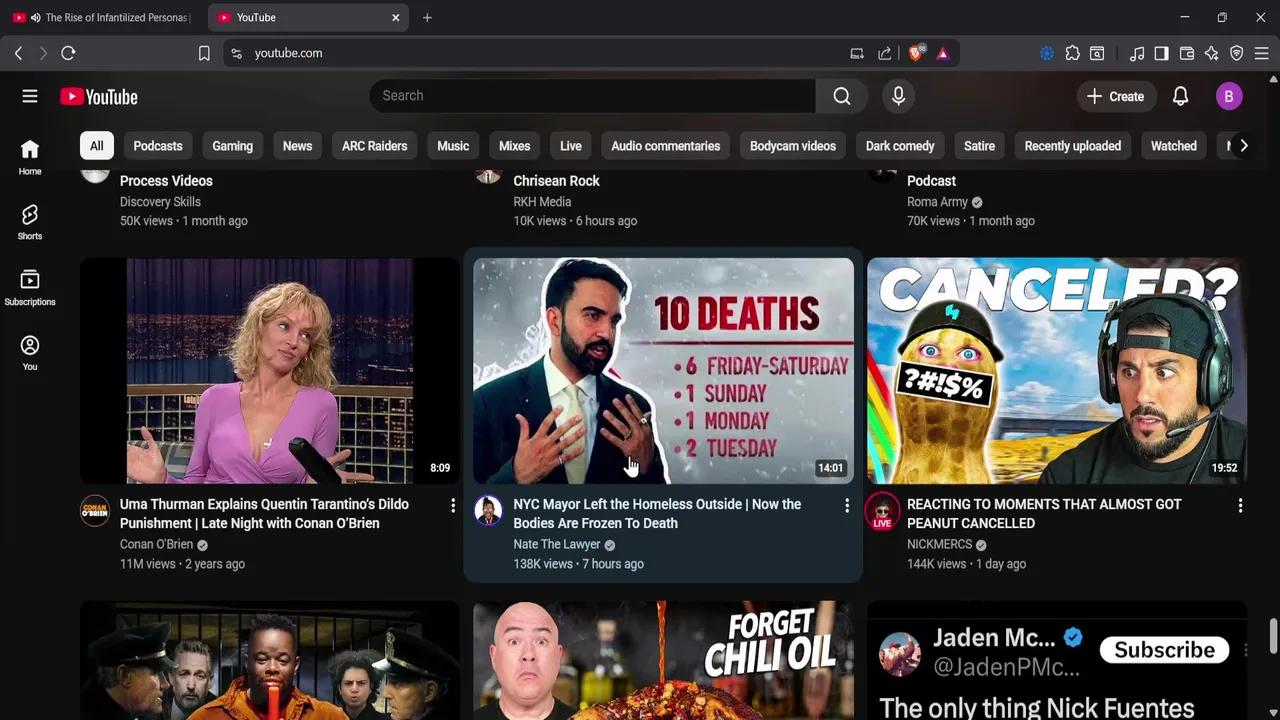Open Shorts in sidebar
This screenshot has height=720, width=1280.
pos(30,222)
